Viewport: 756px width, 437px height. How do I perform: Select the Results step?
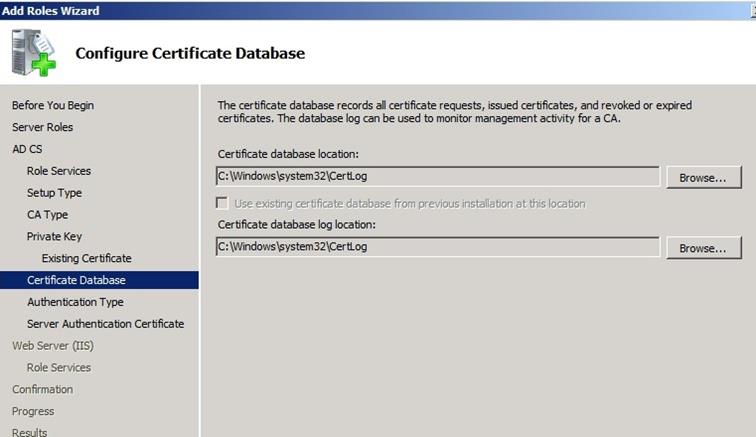pyautogui.click(x=29, y=432)
